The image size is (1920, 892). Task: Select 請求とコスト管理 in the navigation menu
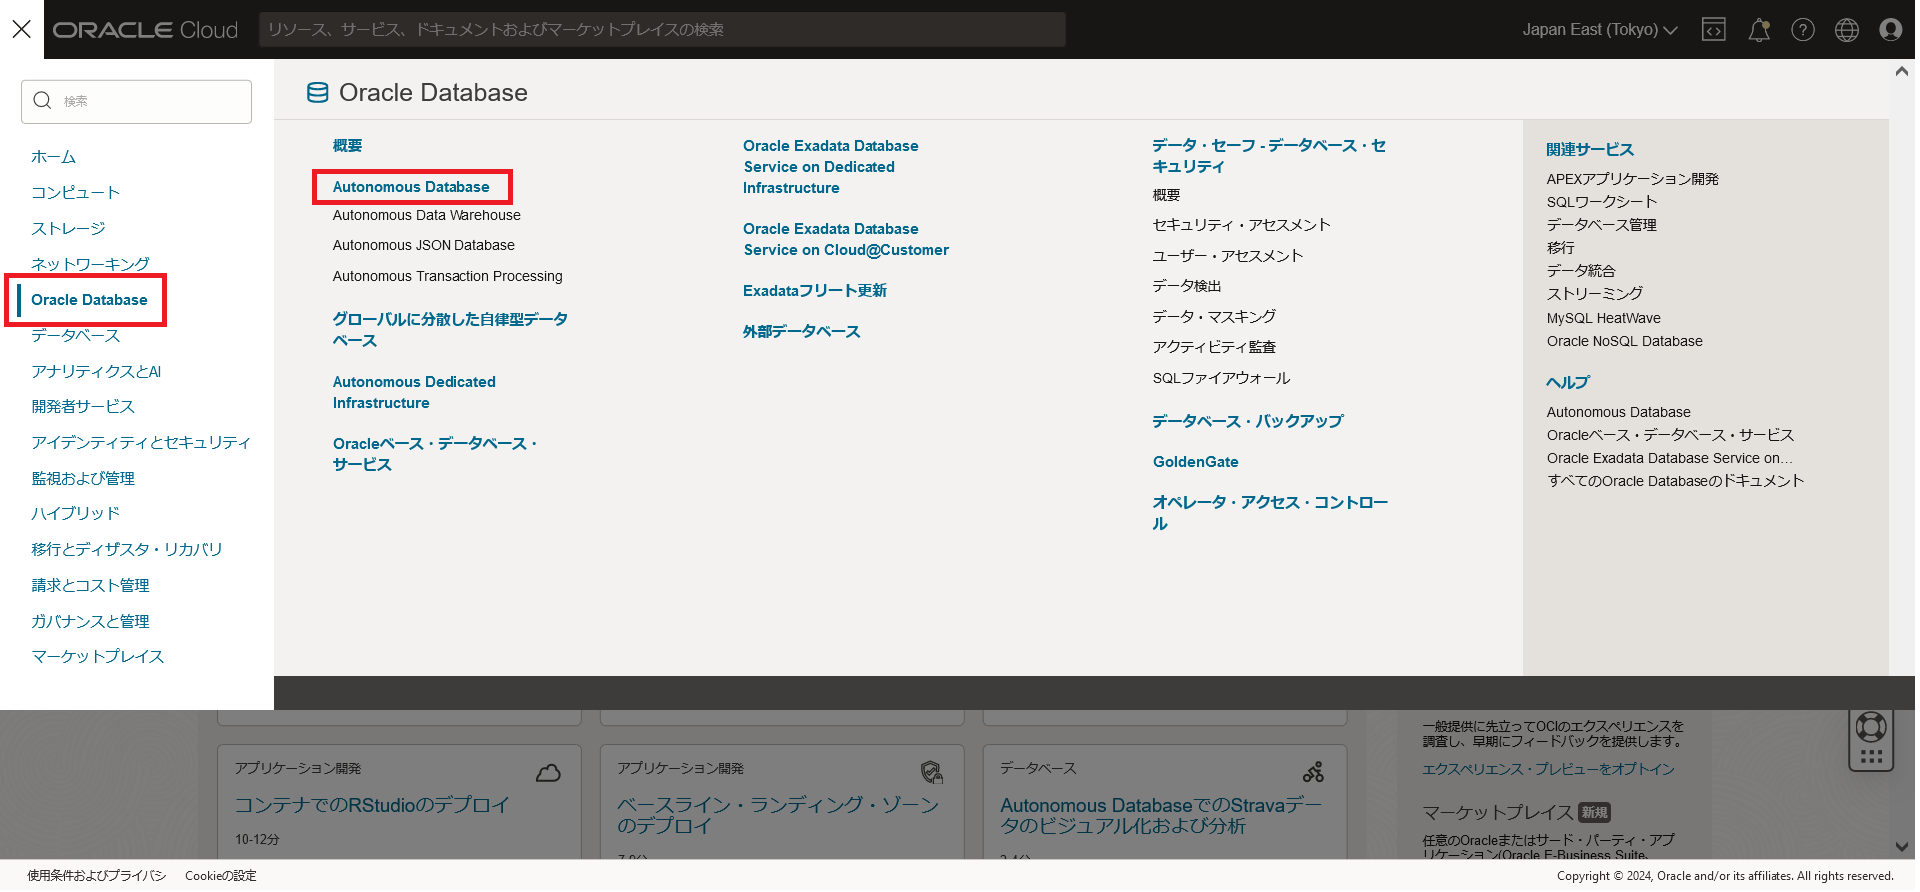tap(90, 586)
